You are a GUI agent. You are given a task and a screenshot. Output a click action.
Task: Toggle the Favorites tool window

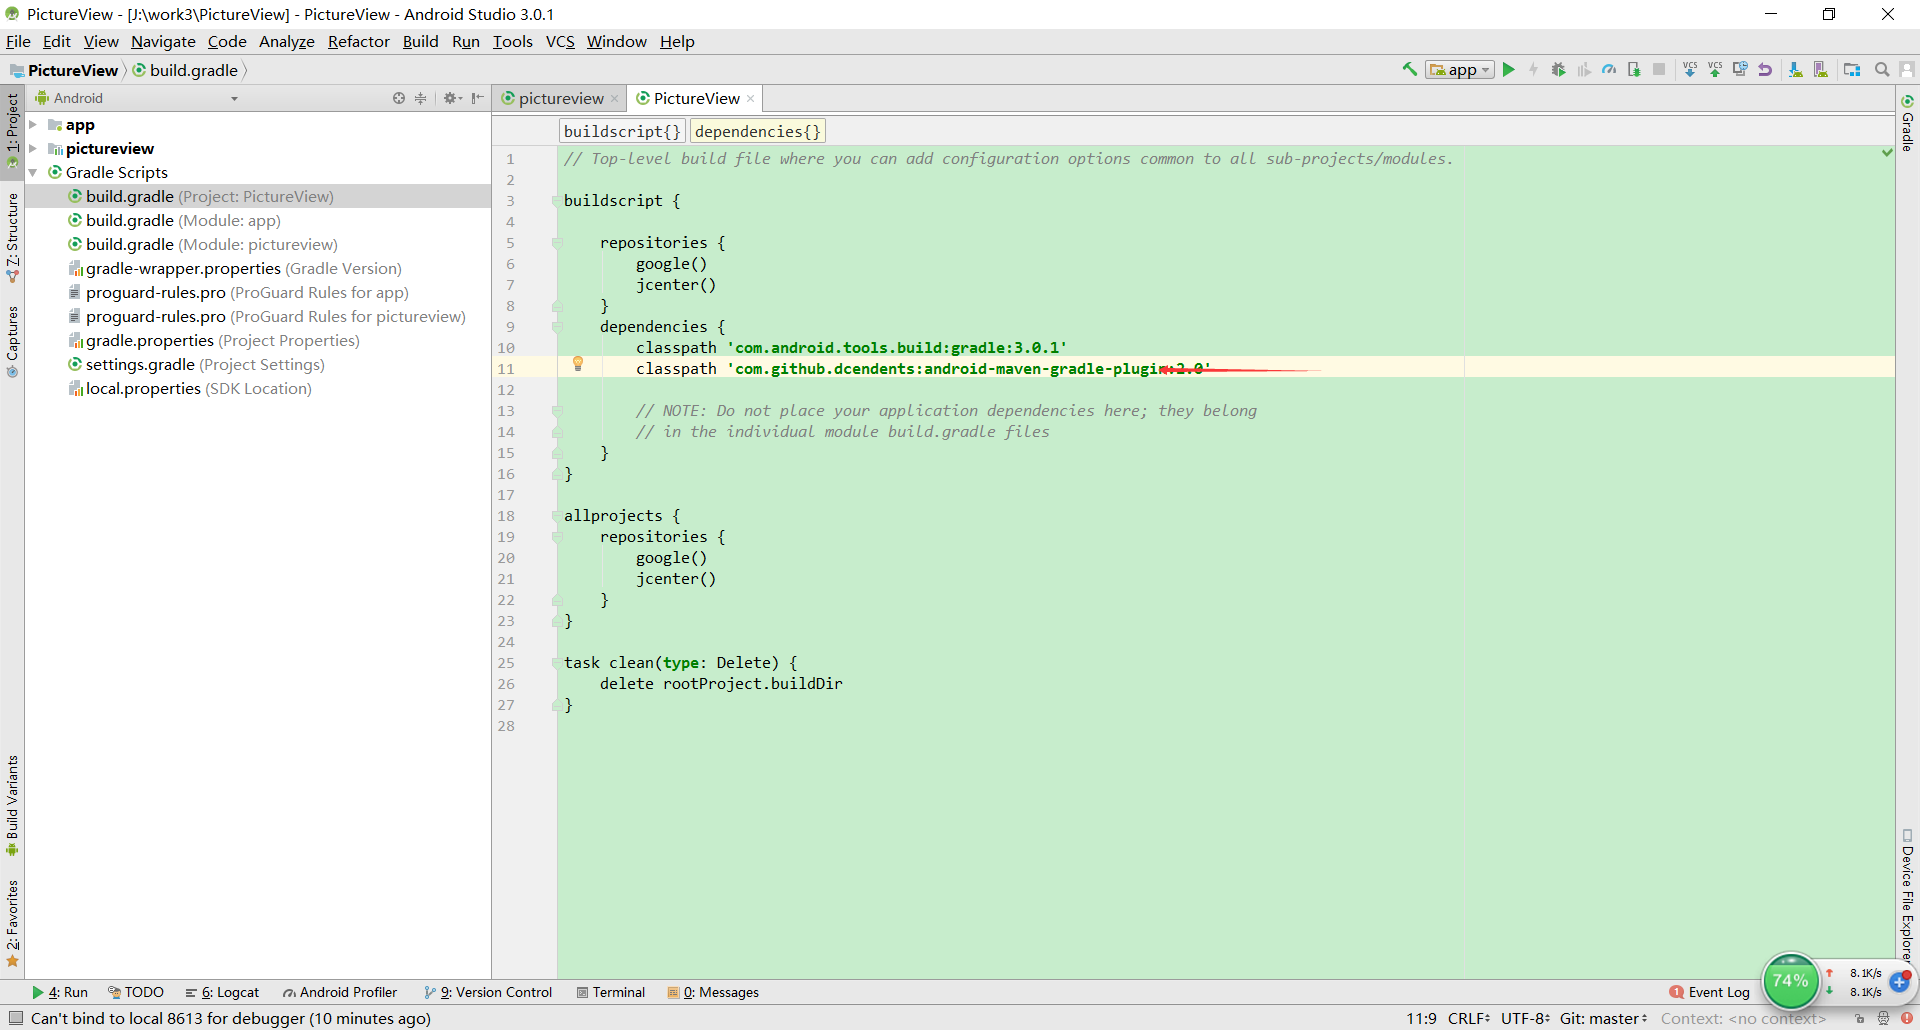click(12, 923)
